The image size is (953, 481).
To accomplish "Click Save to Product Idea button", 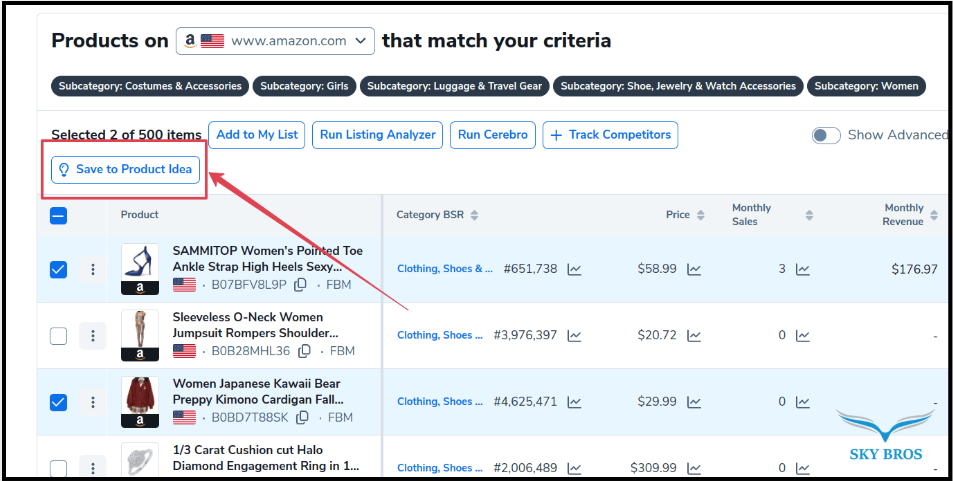I will click(x=126, y=169).
